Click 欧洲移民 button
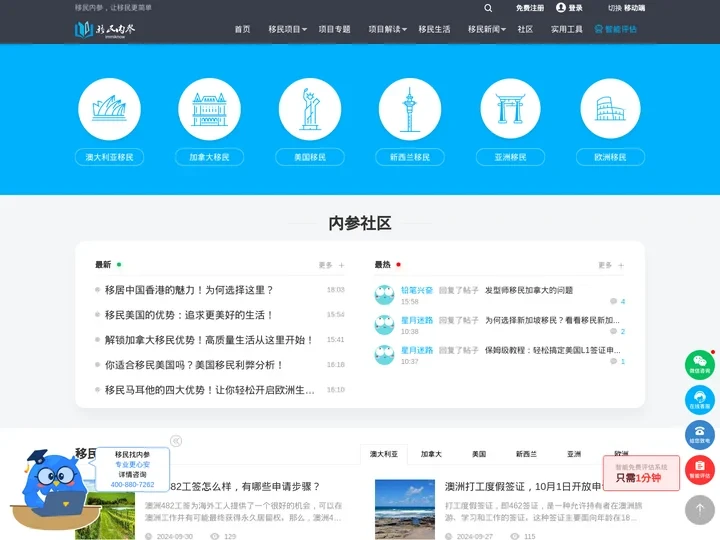Viewport: 720px width, 540px height. tap(610, 157)
